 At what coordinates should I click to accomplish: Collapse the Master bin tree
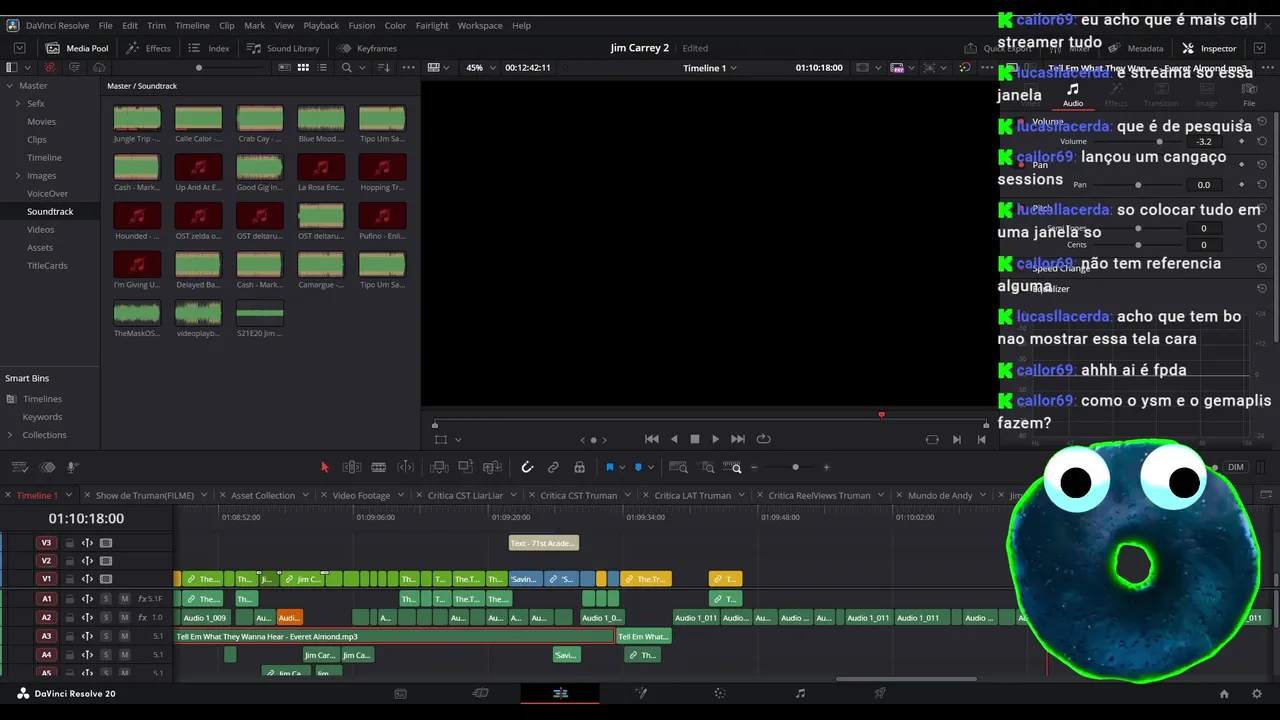coord(9,86)
